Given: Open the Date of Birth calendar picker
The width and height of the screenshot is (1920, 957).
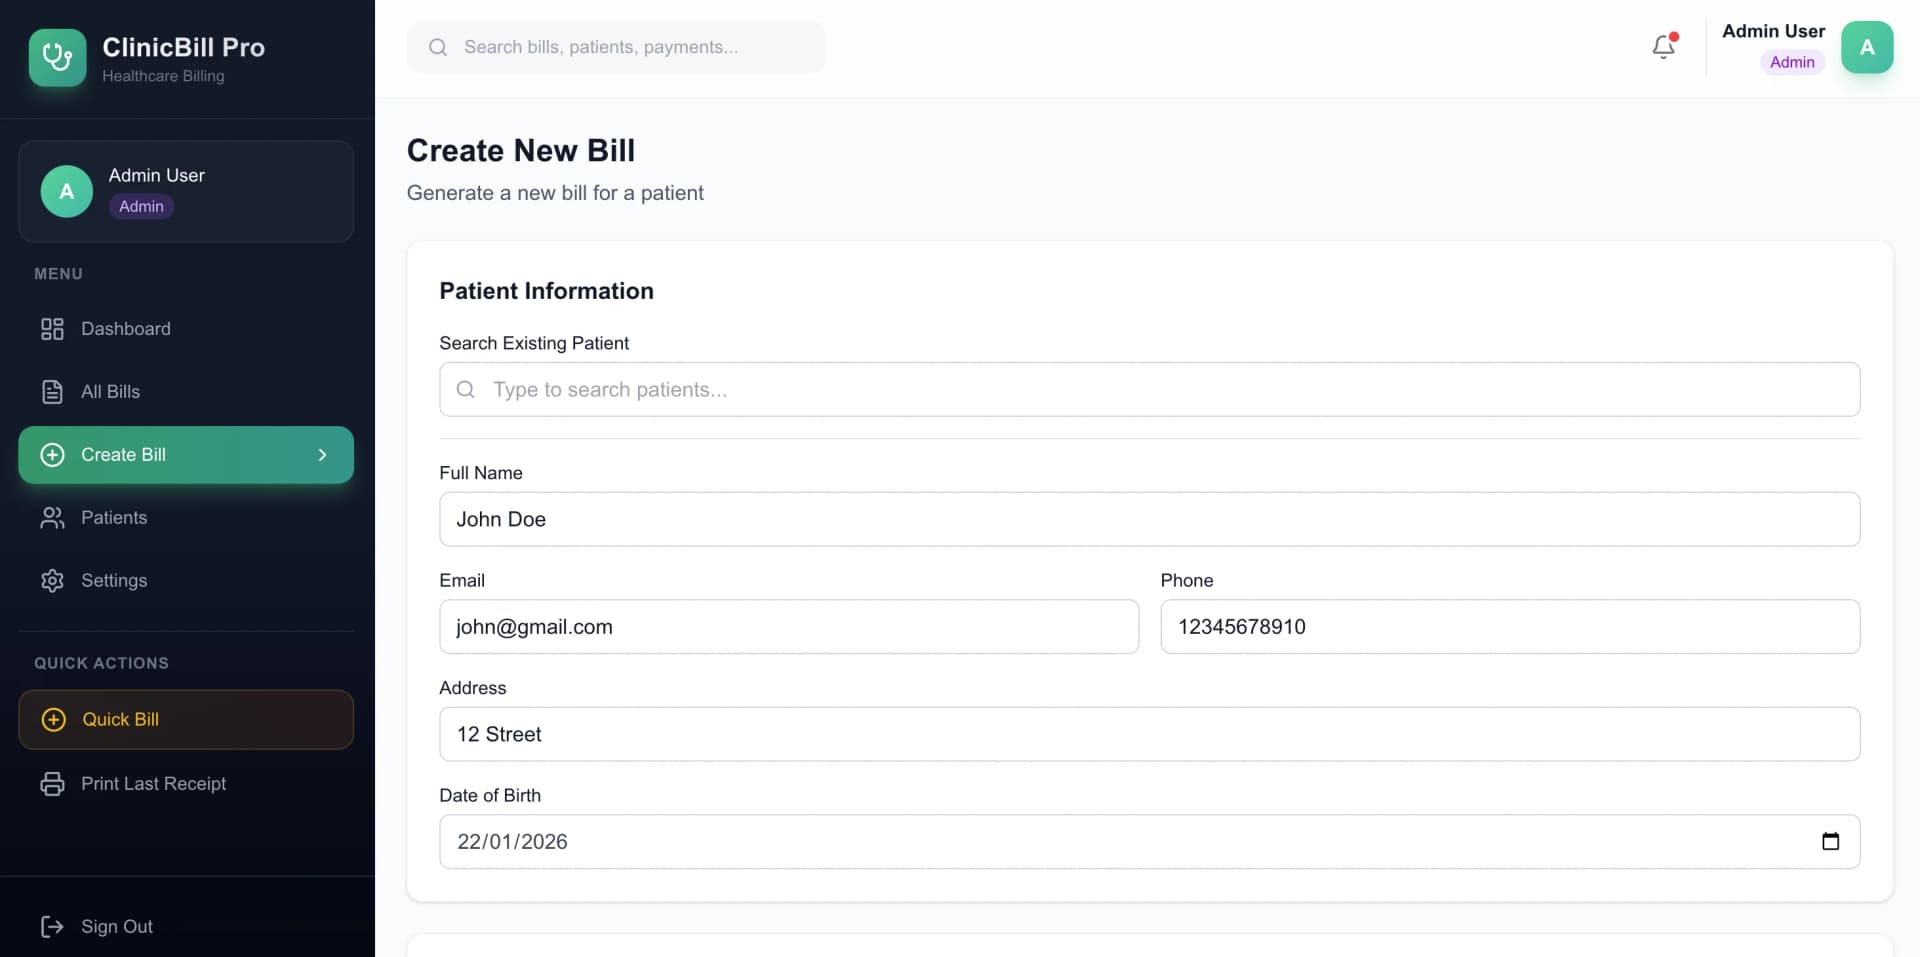Looking at the screenshot, I should pos(1832,841).
